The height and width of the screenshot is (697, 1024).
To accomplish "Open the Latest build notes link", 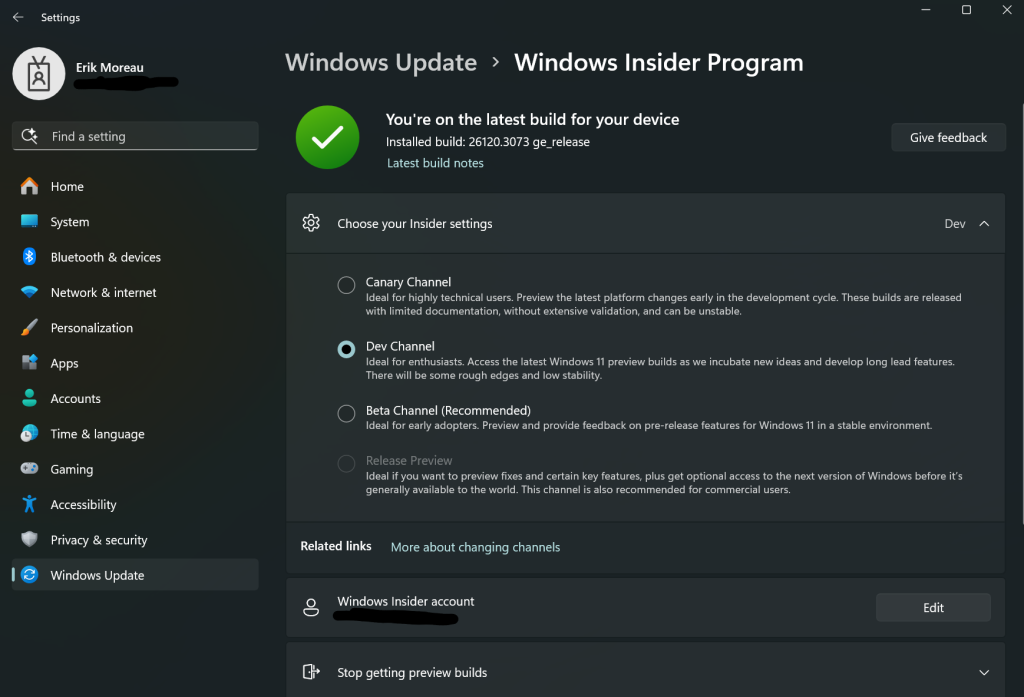I will pos(435,163).
